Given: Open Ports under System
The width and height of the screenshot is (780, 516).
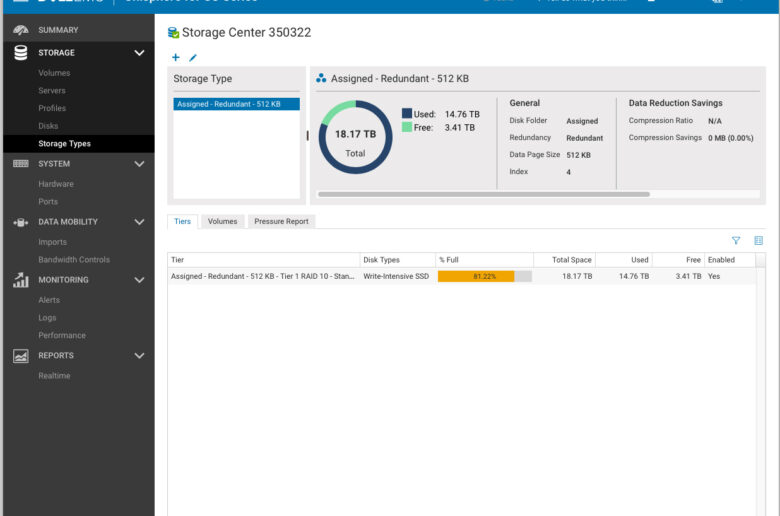Looking at the screenshot, I should [48, 202].
